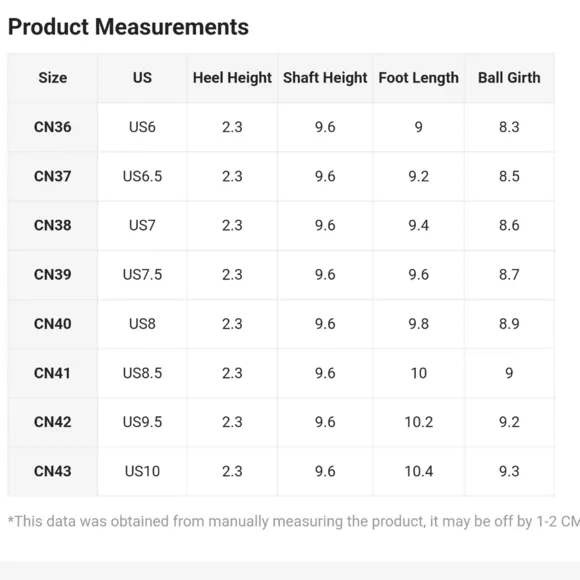Viewport: 580px width, 580px height.
Task: Click the Ball Girth column header
Action: 509,78
